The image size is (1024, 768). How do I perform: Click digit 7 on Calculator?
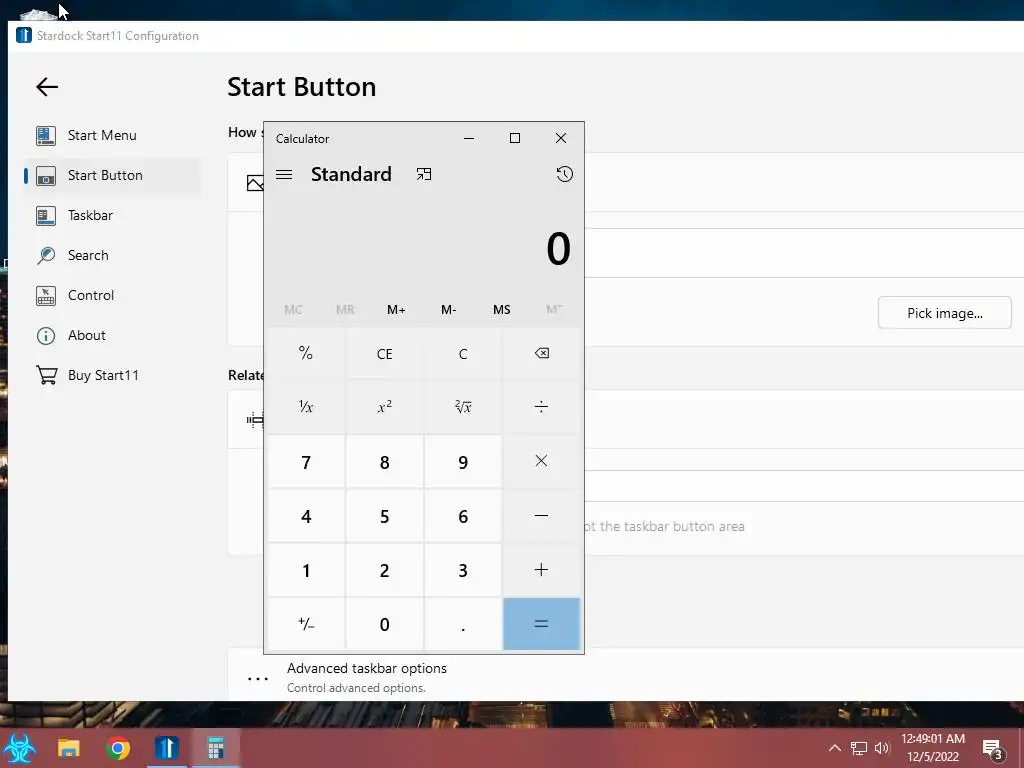click(306, 462)
